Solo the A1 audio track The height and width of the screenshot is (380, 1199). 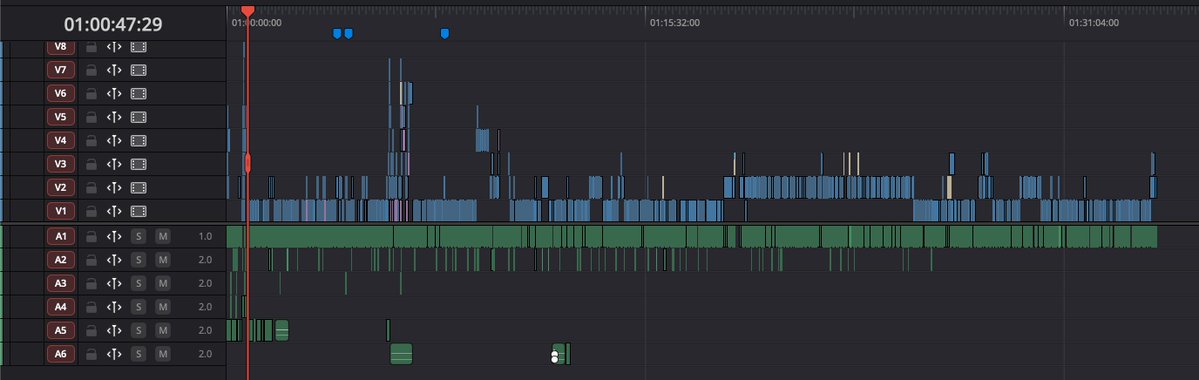pyautogui.click(x=138, y=237)
